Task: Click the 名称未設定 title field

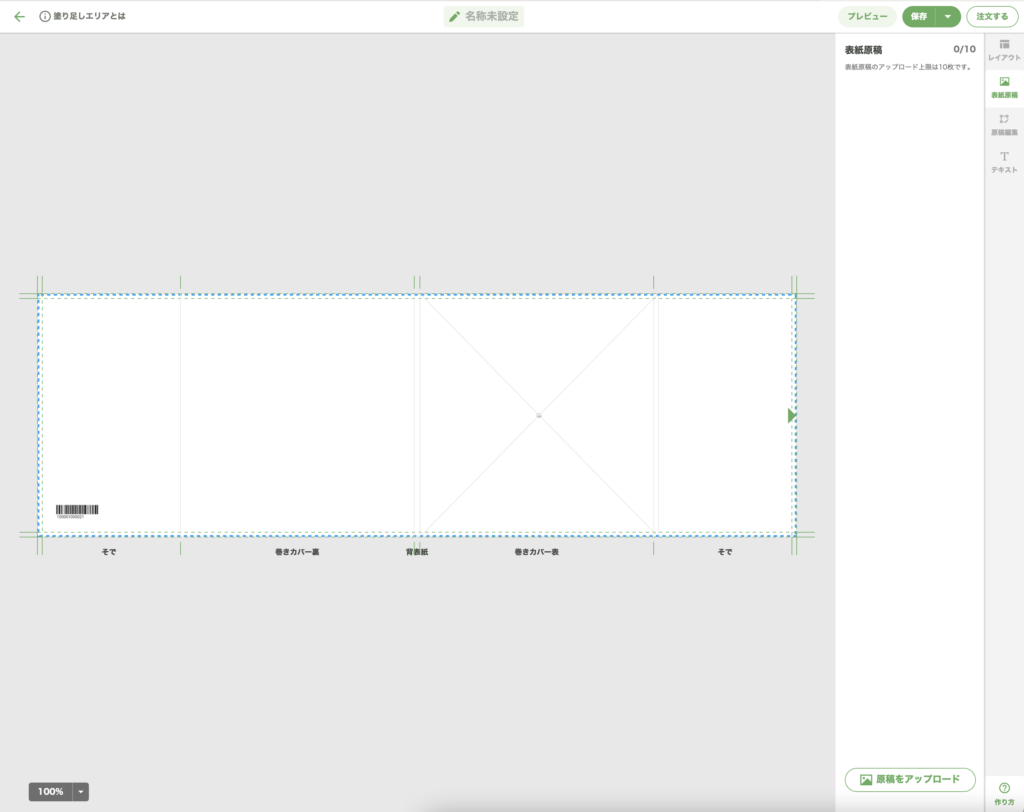Action: [x=491, y=17]
